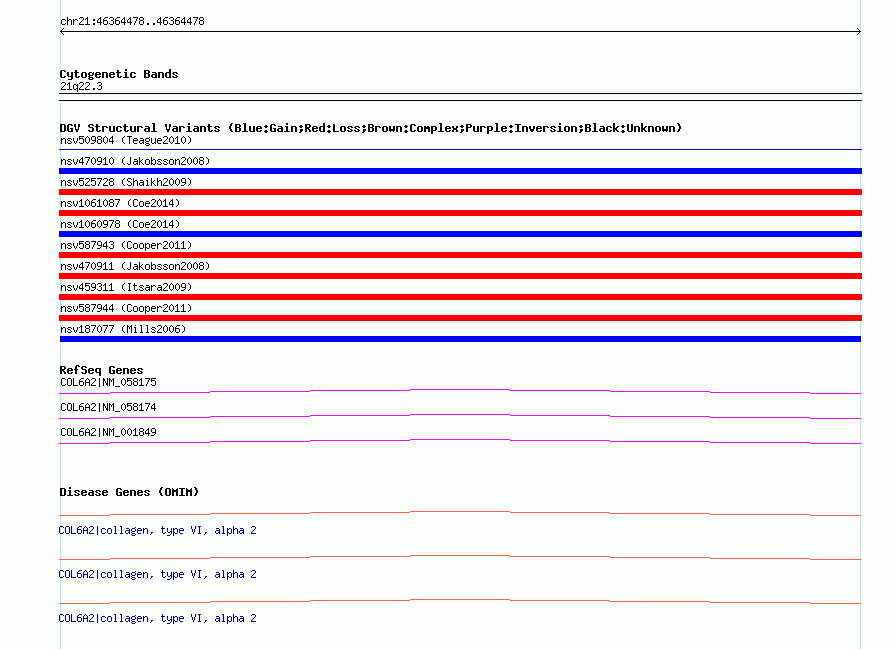Open the first COL6A2 collagen type VI link

pyautogui.click(x=157, y=530)
